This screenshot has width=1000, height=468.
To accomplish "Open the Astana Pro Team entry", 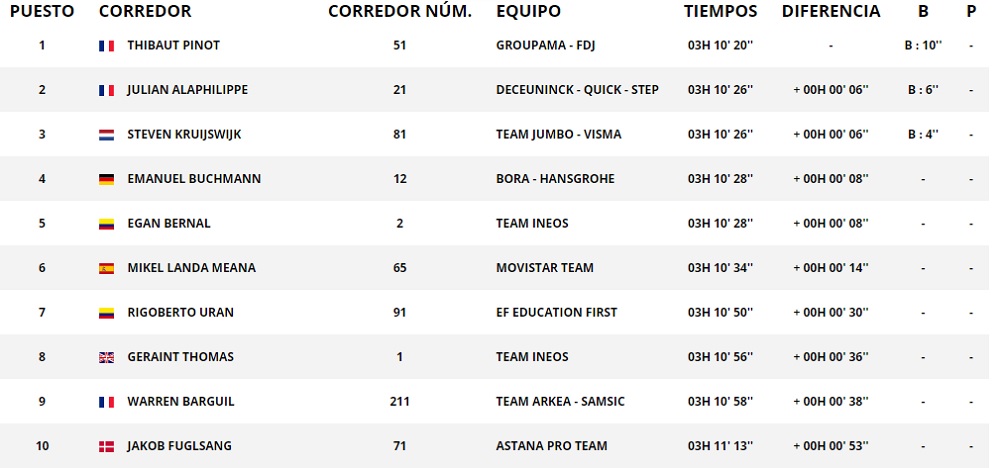I will click(551, 446).
